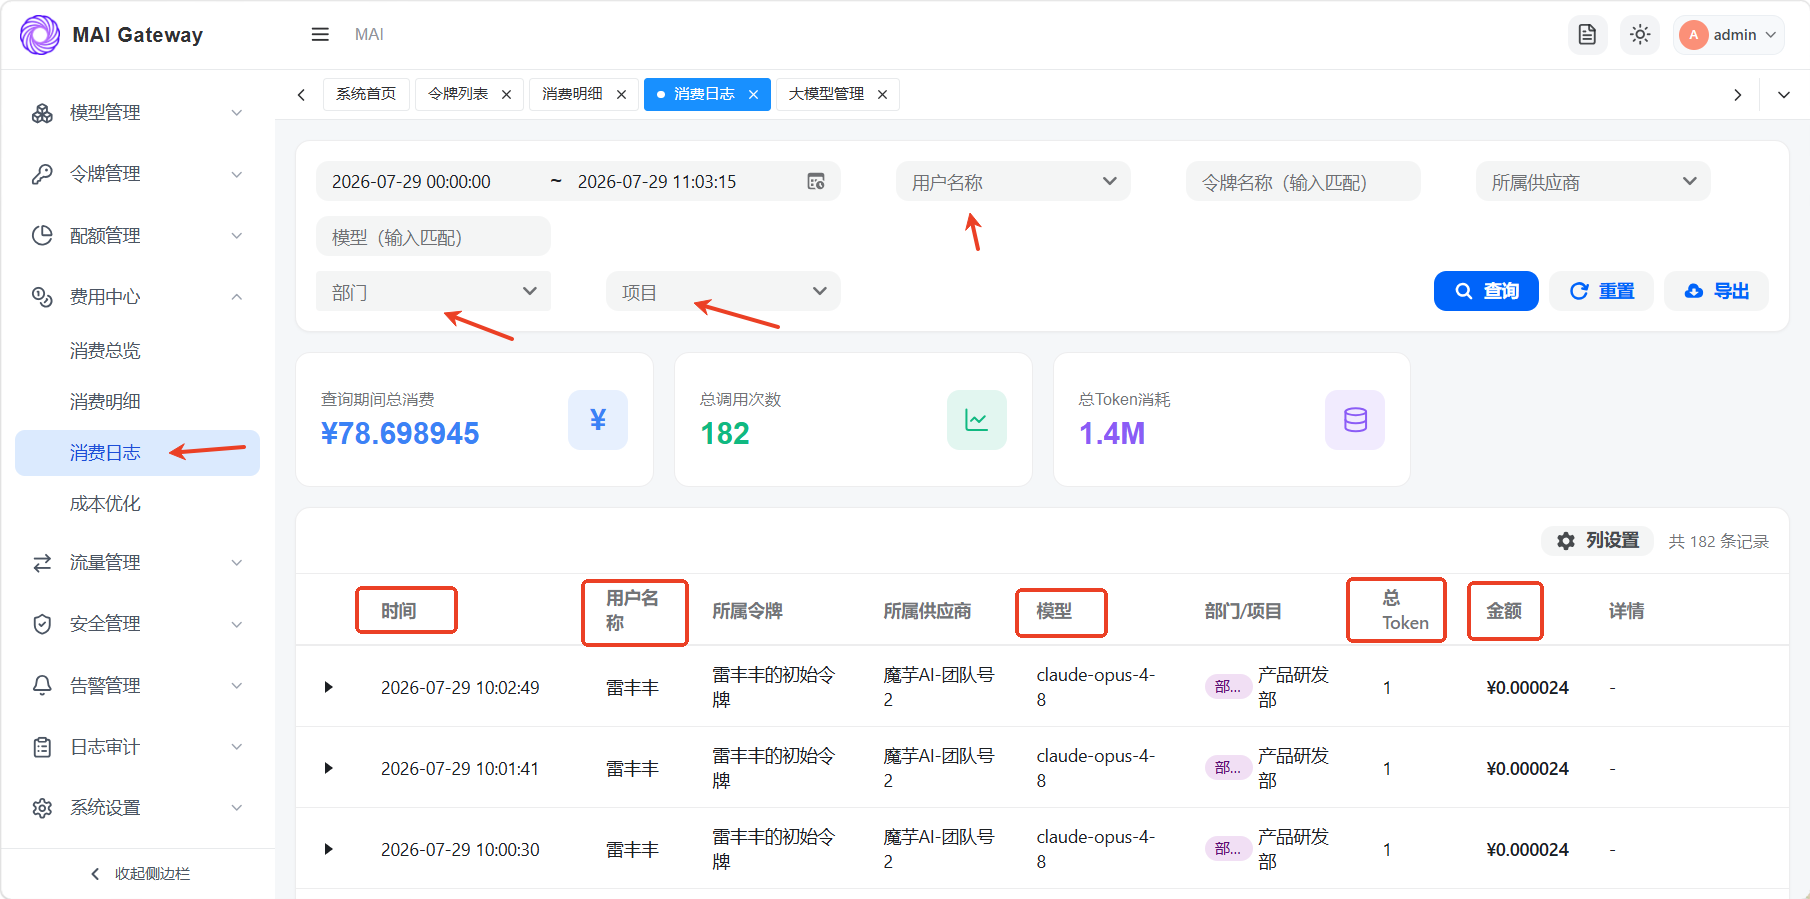Switch theme with the sun icon
Image resolution: width=1810 pixels, height=899 pixels.
[x=1640, y=35]
